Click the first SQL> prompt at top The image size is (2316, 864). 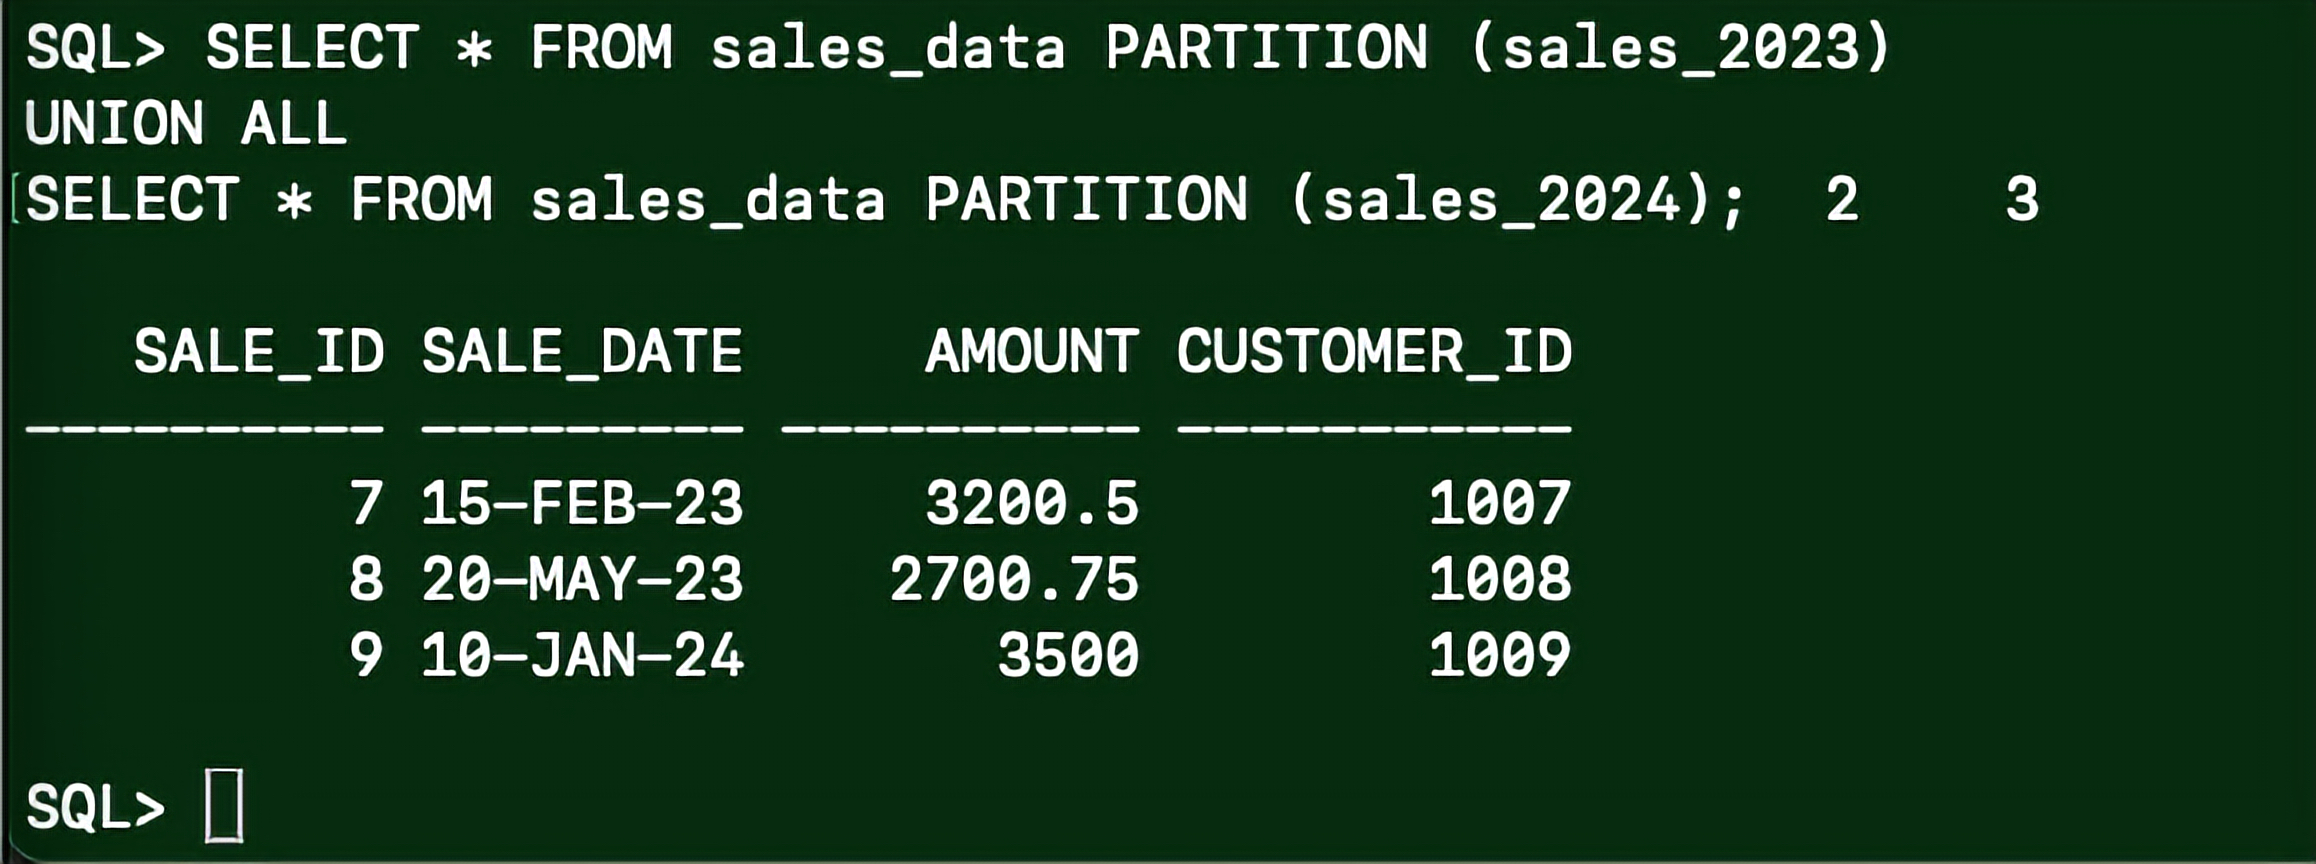[x=96, y=48]
